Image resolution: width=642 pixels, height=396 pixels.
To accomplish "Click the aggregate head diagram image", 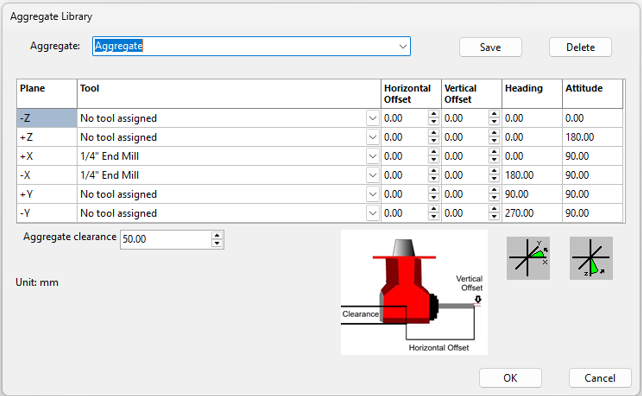I will [414, 292].
